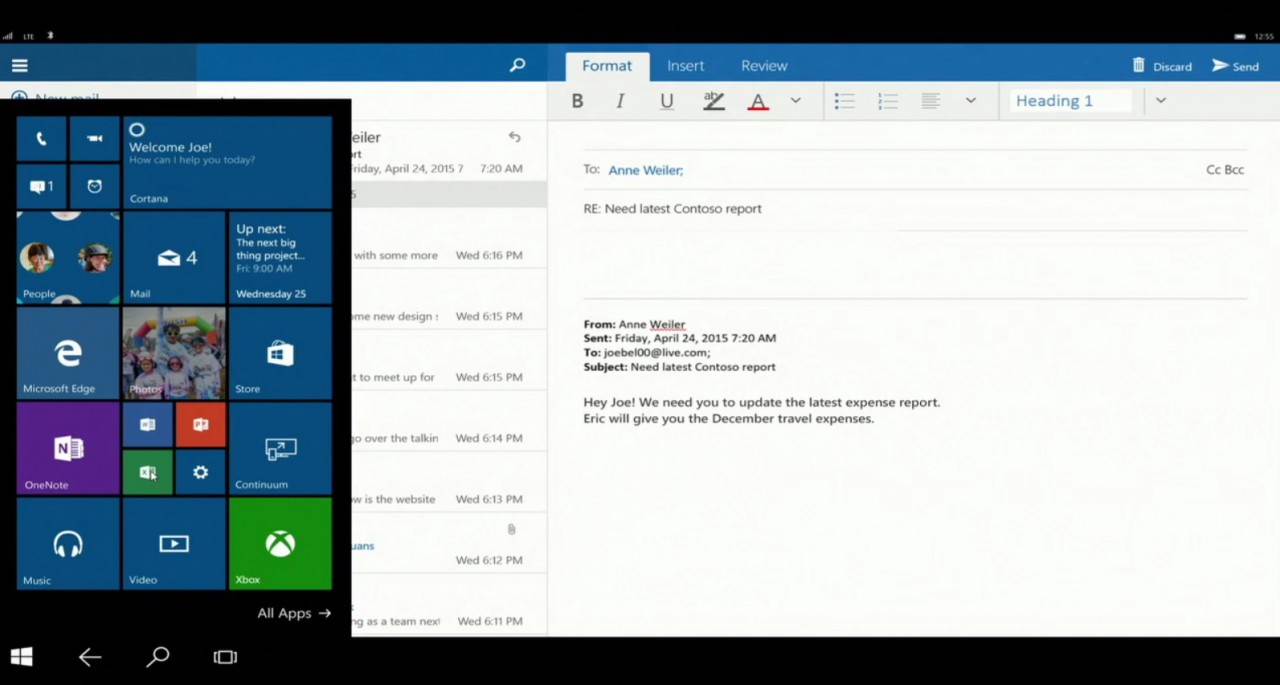Open the Store tile
This screenshot has height=685, width=1280.
[280, 353]
